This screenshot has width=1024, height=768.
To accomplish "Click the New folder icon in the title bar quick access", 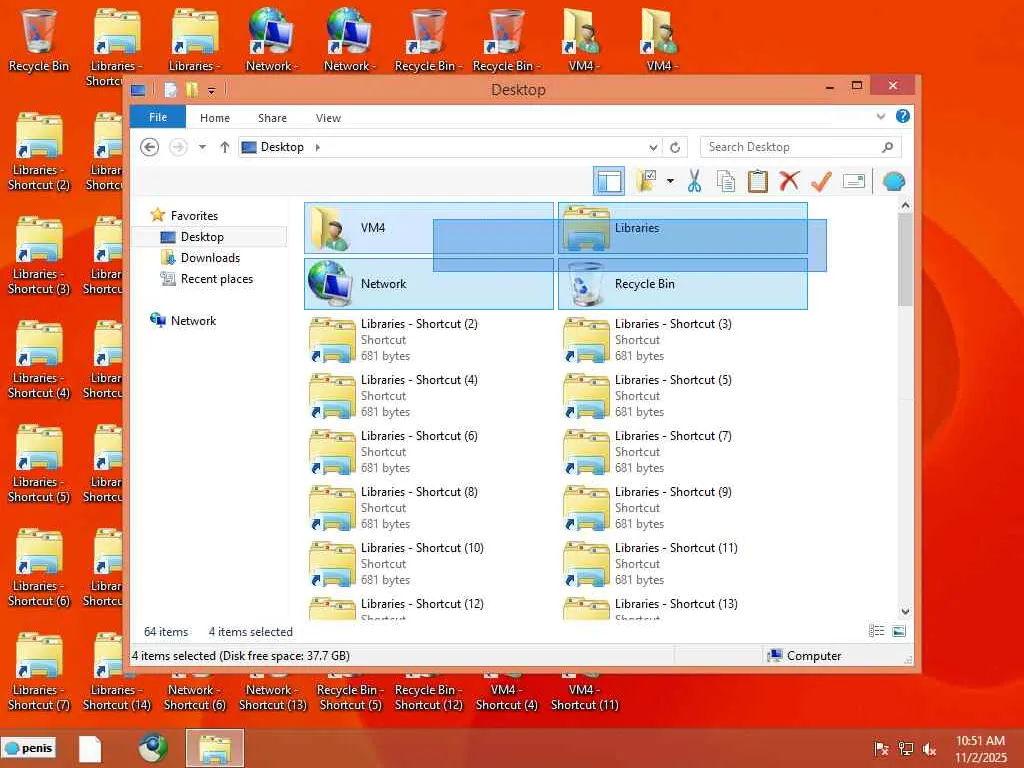I will coord(191,89).
